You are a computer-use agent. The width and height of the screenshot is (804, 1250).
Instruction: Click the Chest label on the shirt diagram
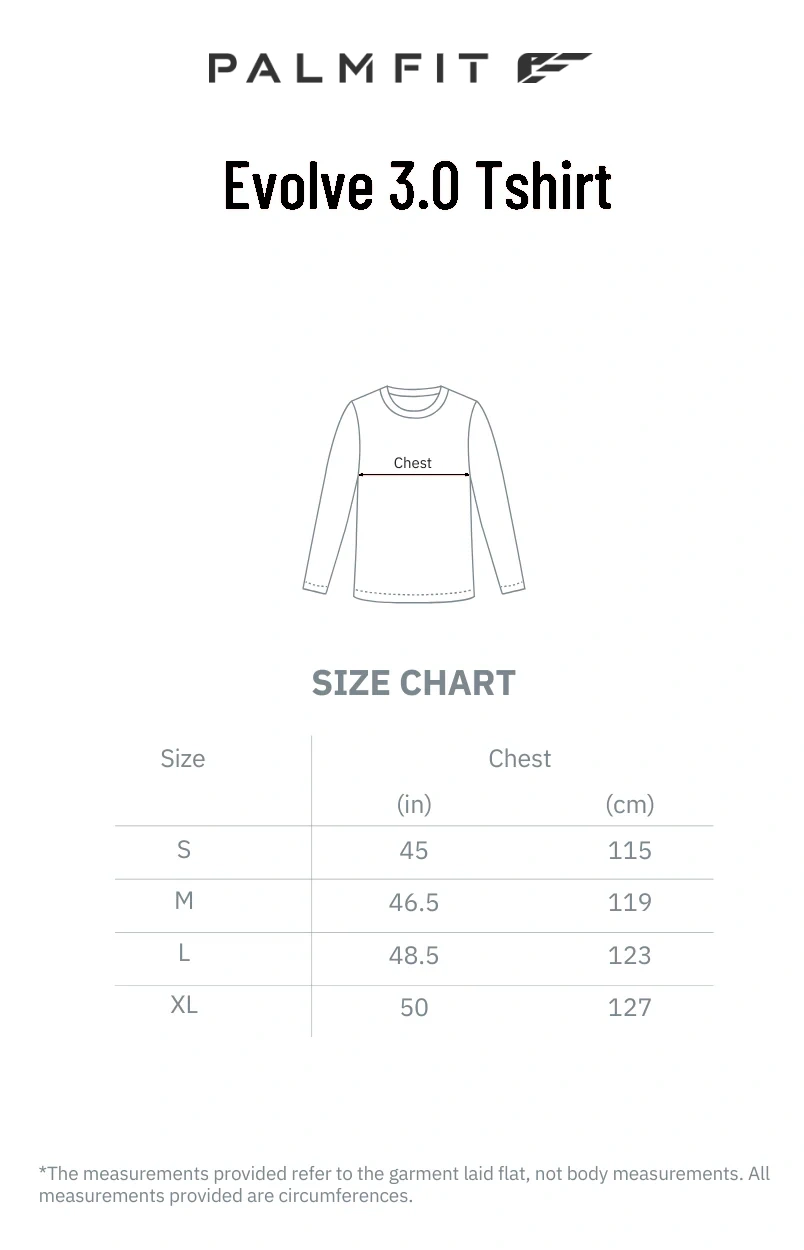tap(413, 463)
